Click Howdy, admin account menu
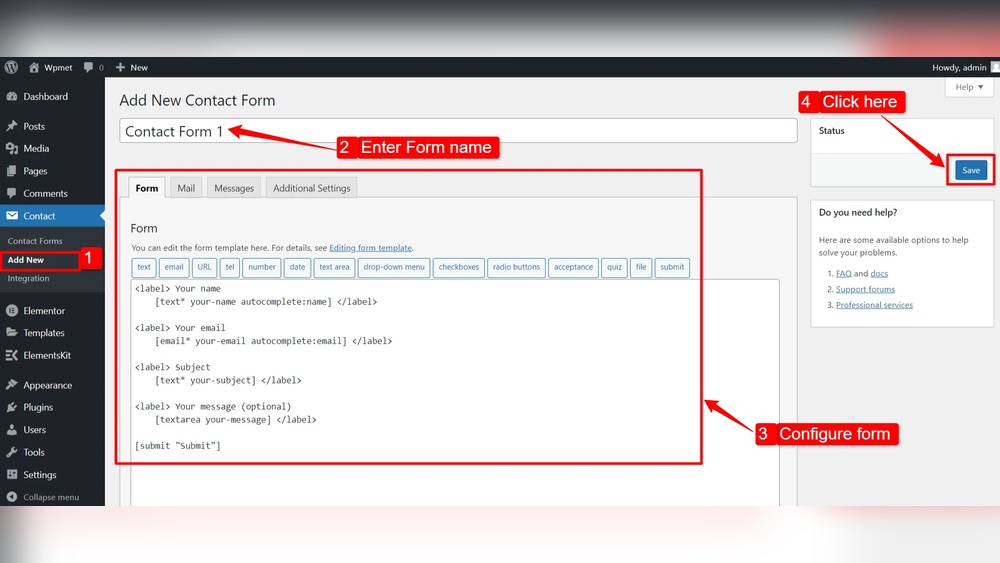1000x563 pixels. point(965,67)
